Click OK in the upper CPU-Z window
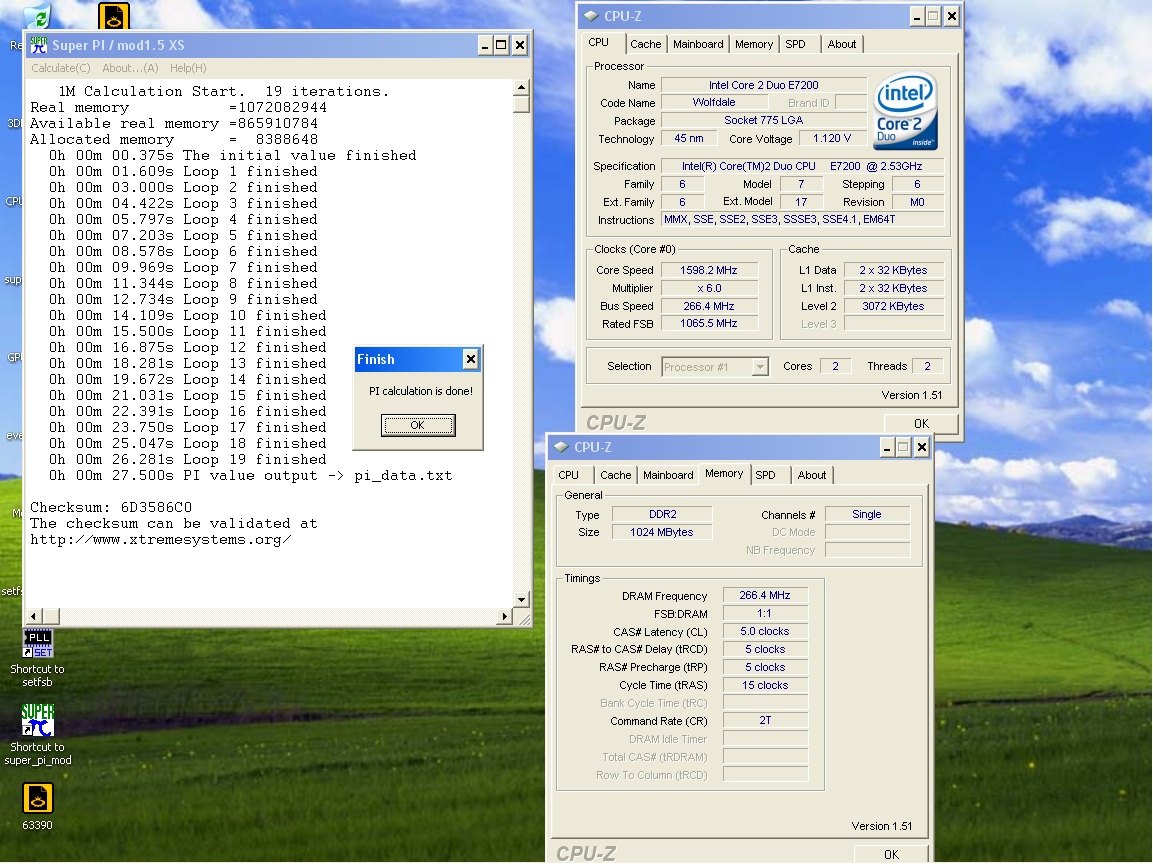Screen dimensions: 1153x864 pos(921,424)
